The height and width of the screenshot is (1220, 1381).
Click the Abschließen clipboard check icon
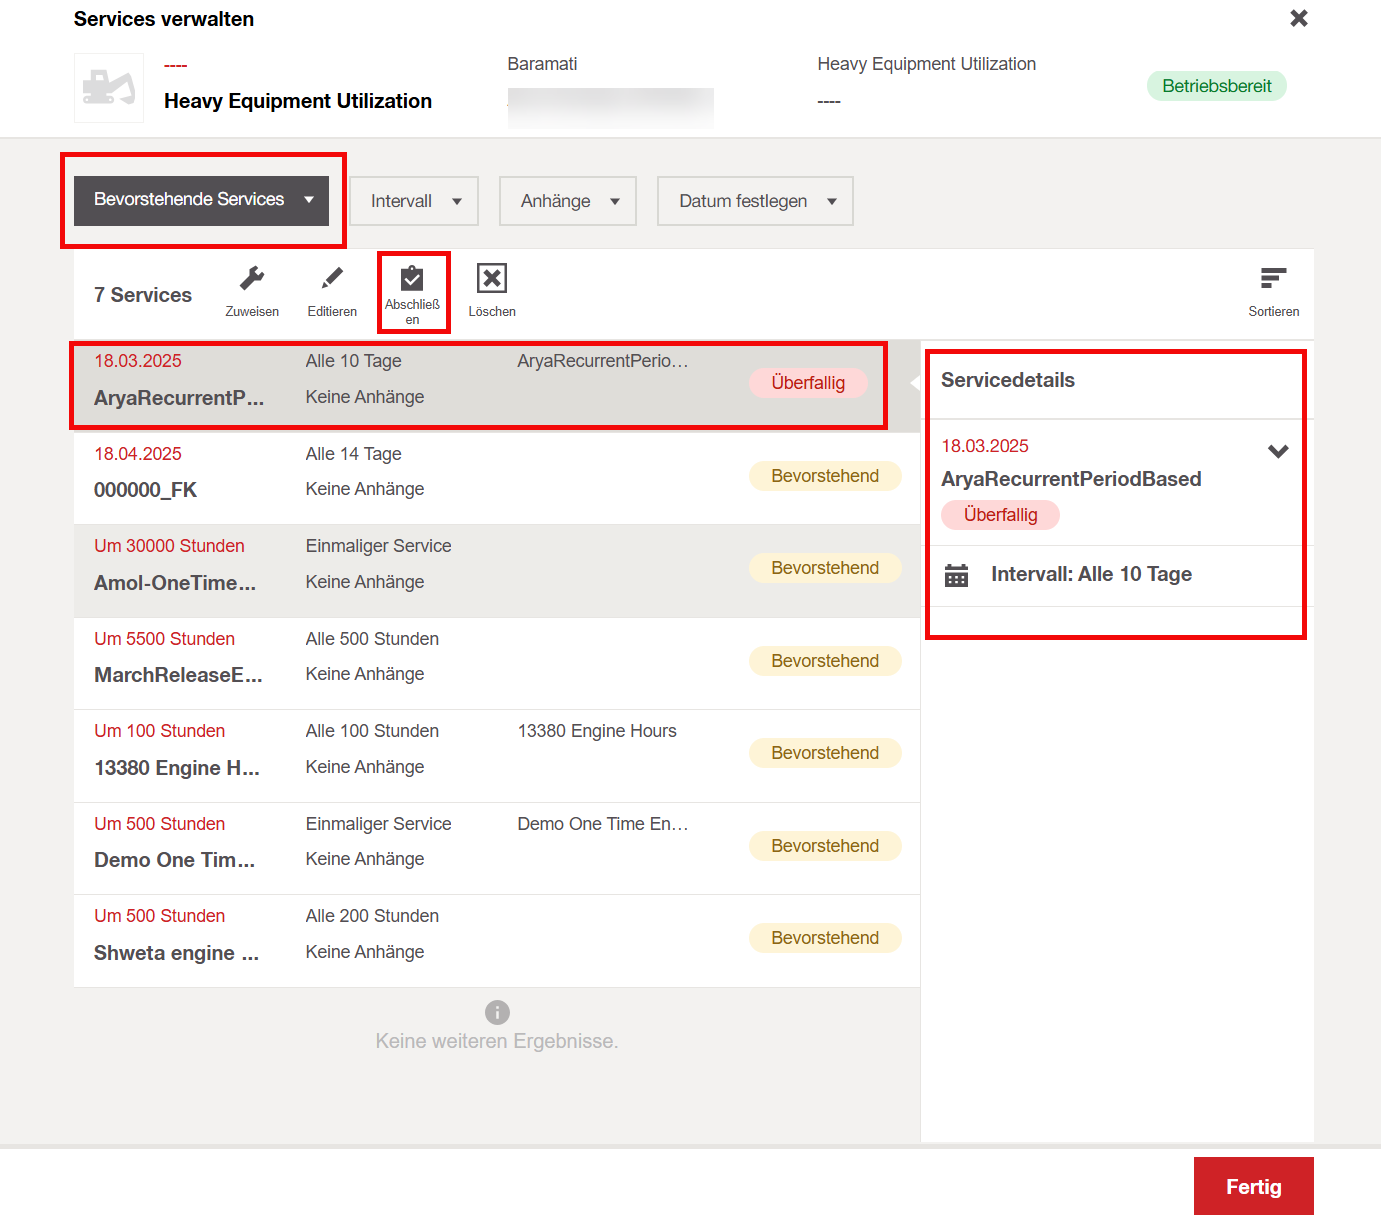coord(412,278)
